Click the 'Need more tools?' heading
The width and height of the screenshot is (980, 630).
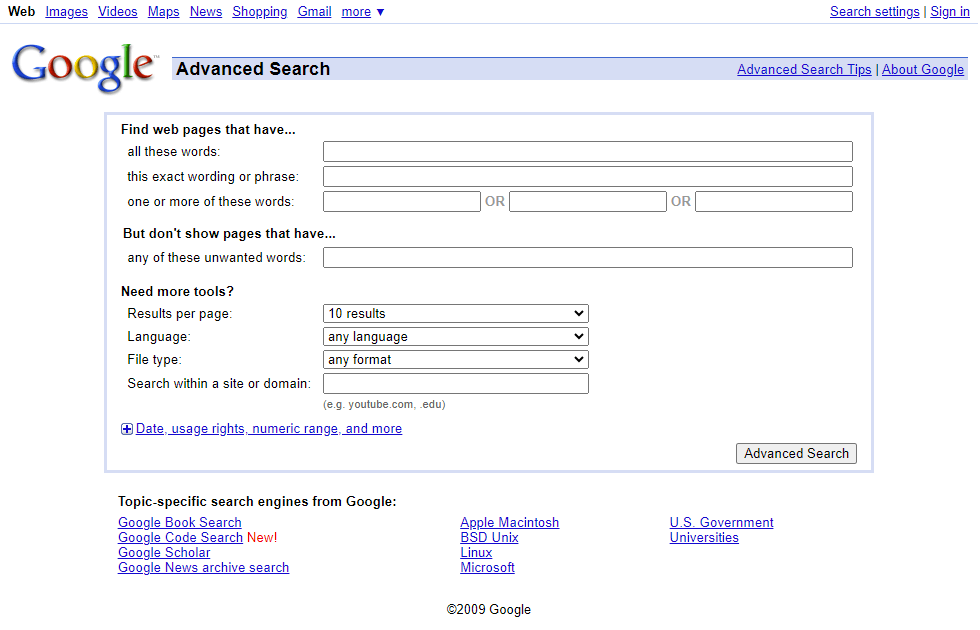pyautogui.click(x=178, y=291)
